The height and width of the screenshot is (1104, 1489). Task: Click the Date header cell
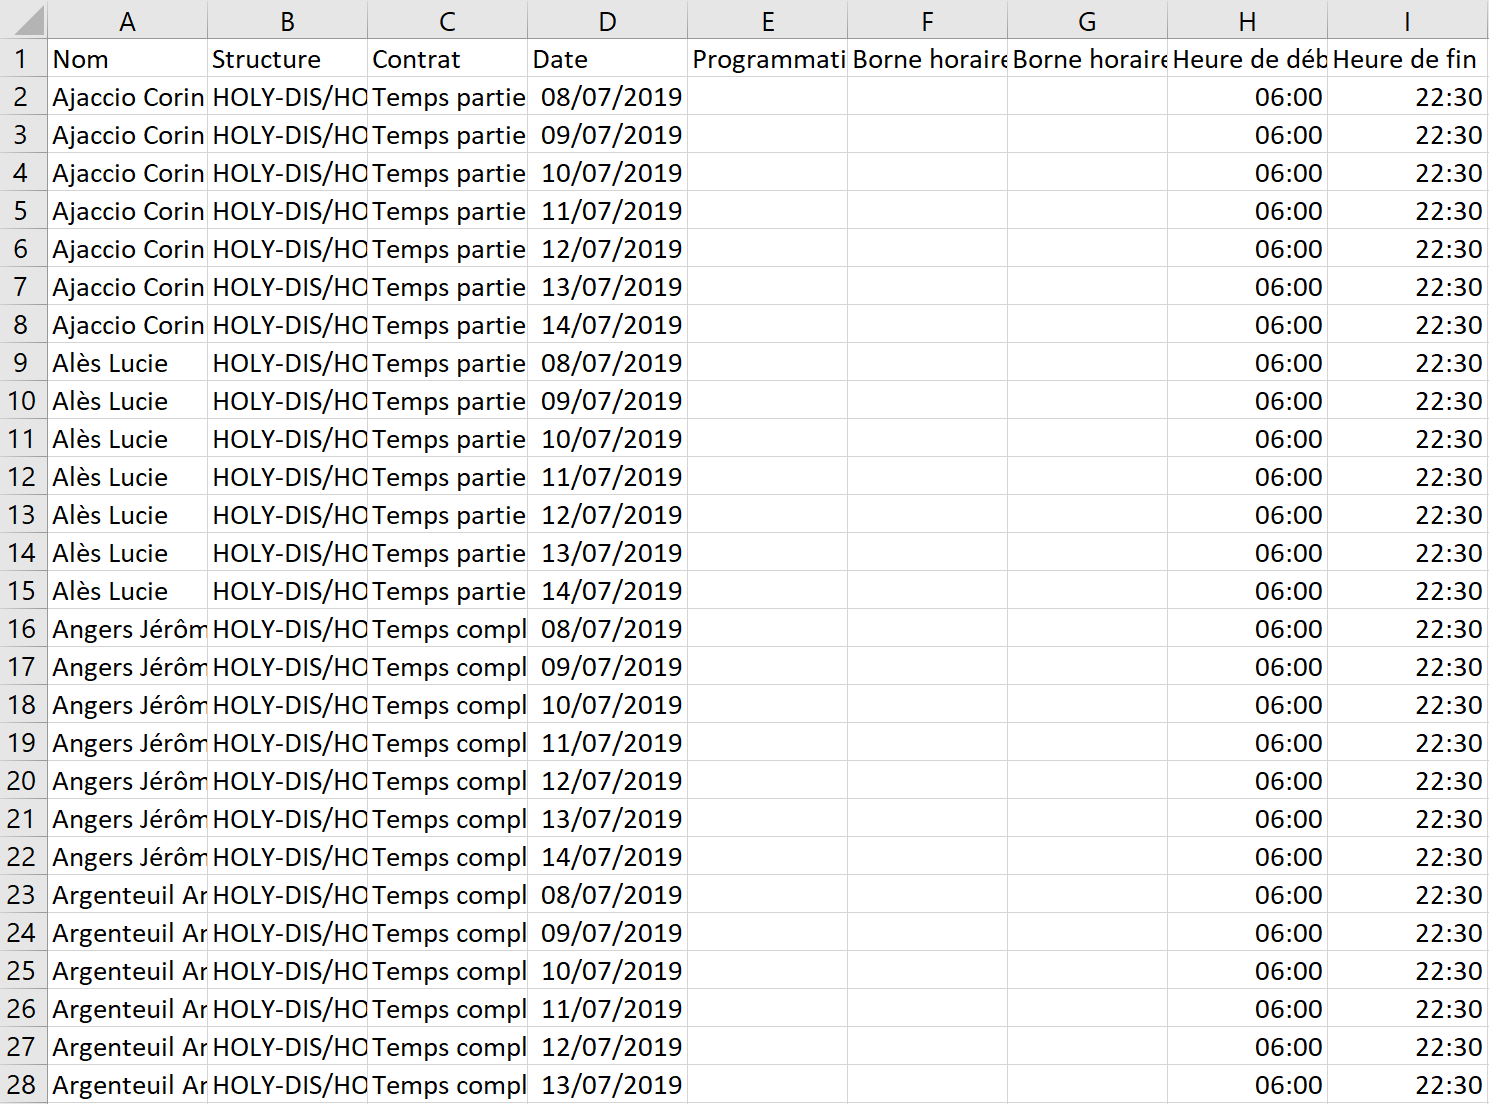click(607, 59)
